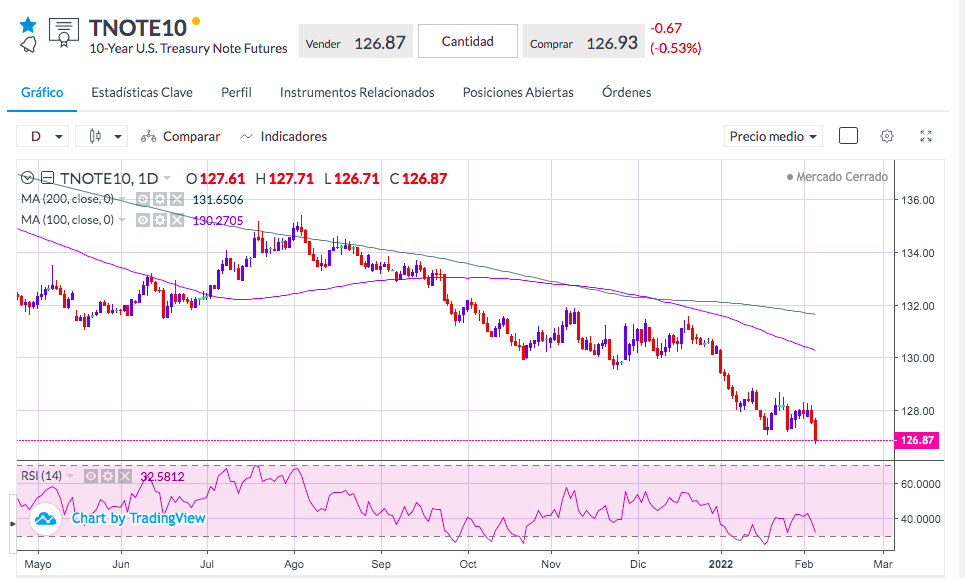
Task: Open the D timeframe dropdown
Action: pyautogui.click(x=41, y=136)
